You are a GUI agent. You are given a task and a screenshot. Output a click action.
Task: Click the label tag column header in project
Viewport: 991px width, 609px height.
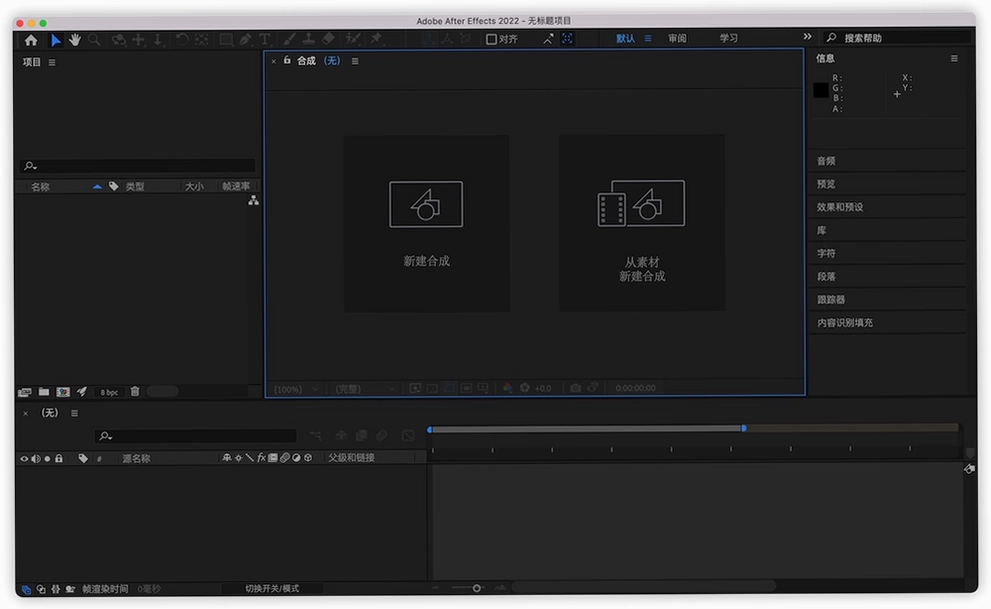(114, 186)
